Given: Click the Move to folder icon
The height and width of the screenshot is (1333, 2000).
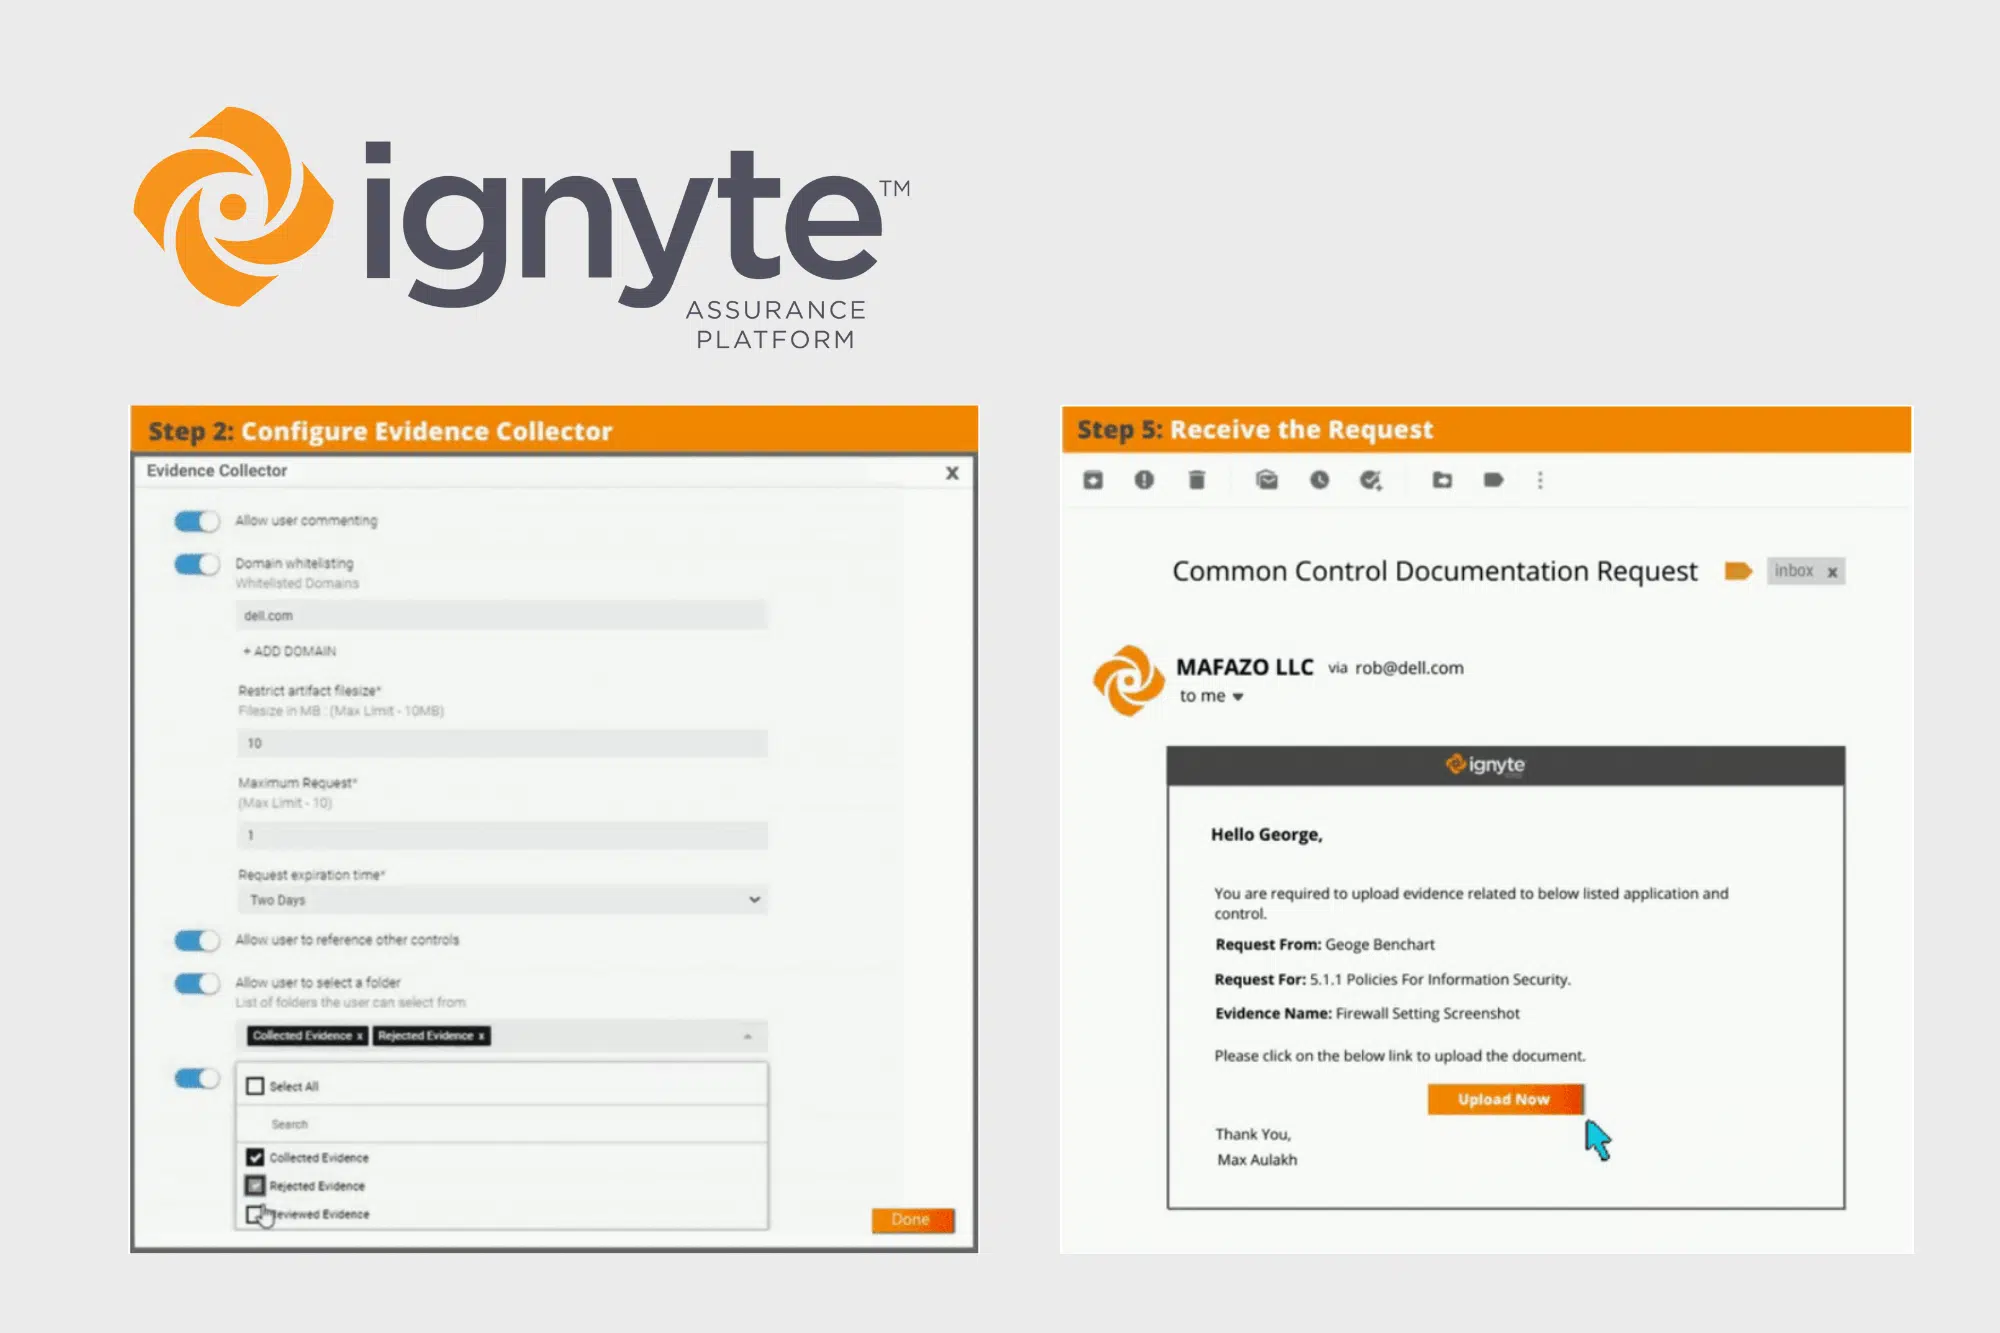Looking at the screenshot, I should click(x=1442, y=480).
